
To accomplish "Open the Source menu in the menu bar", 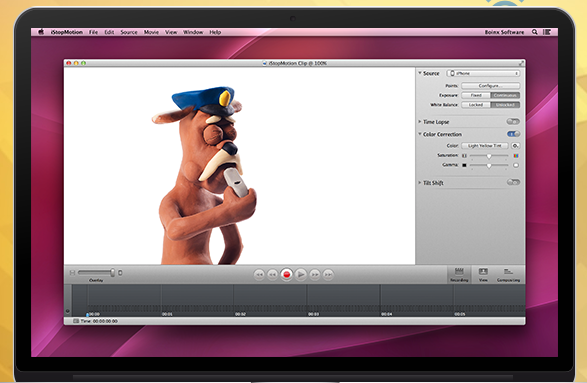I will point(129,32).
